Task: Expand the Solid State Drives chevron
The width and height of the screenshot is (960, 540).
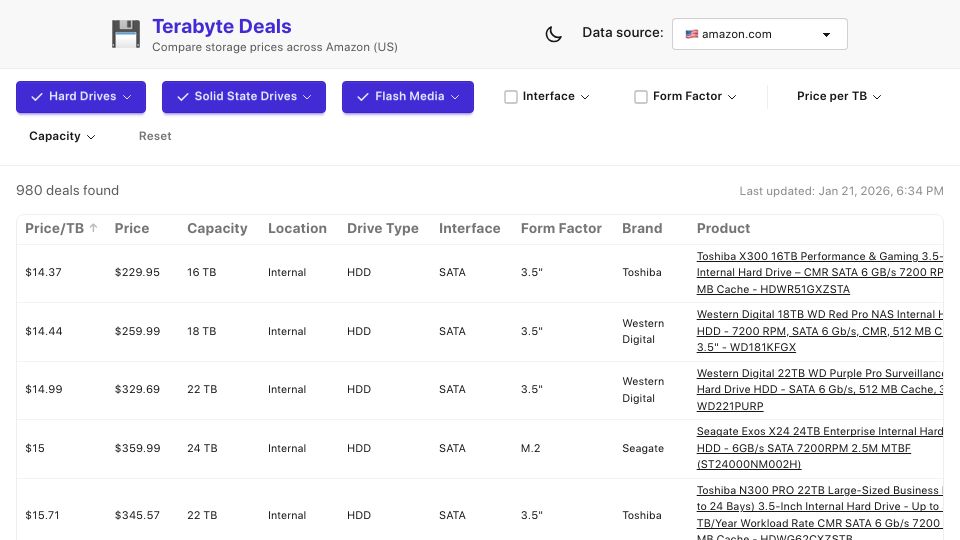Action: click(307, 97)
